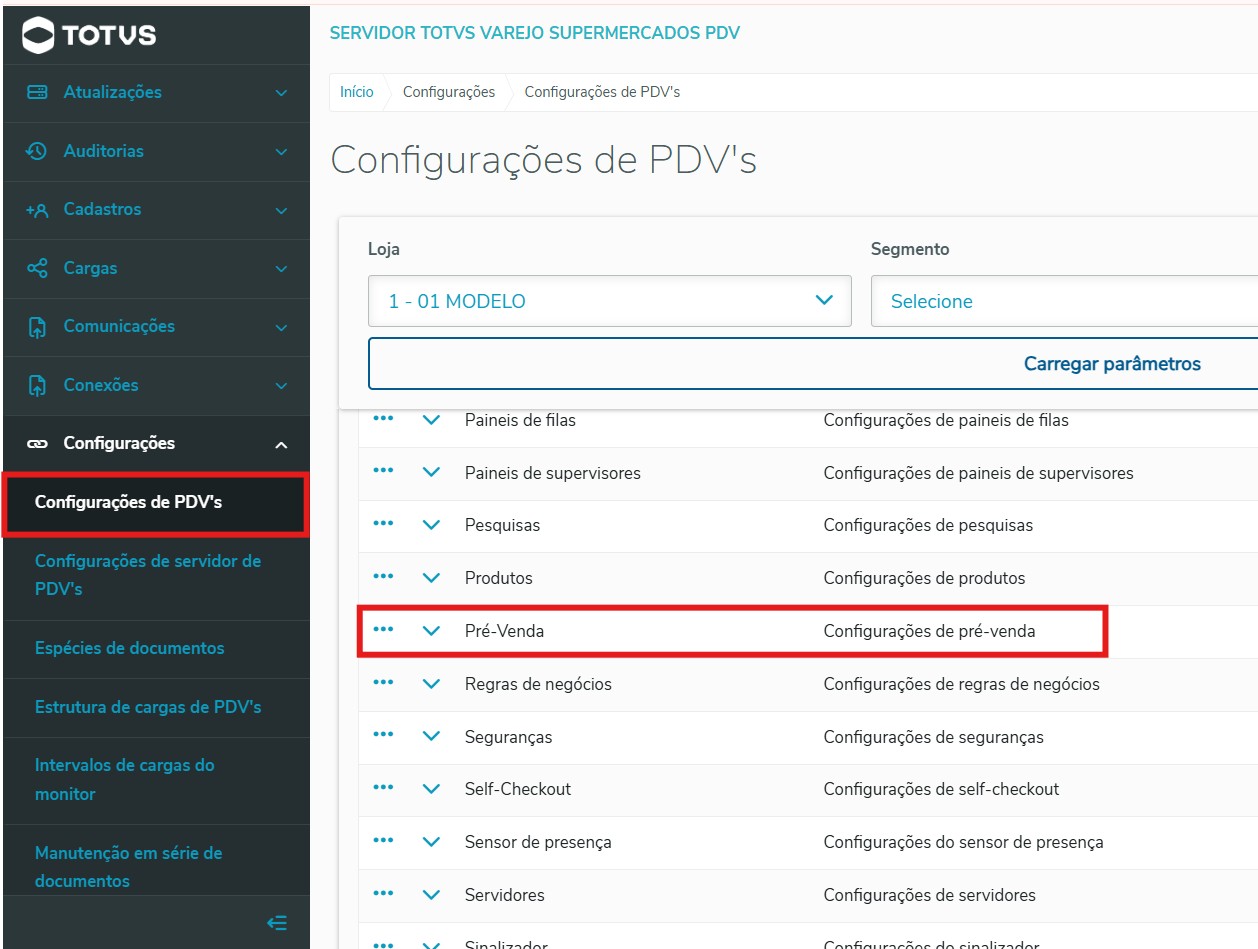1258x949 pixels.
Task: Expand the Cadastros menu
Action: point(281,211)
